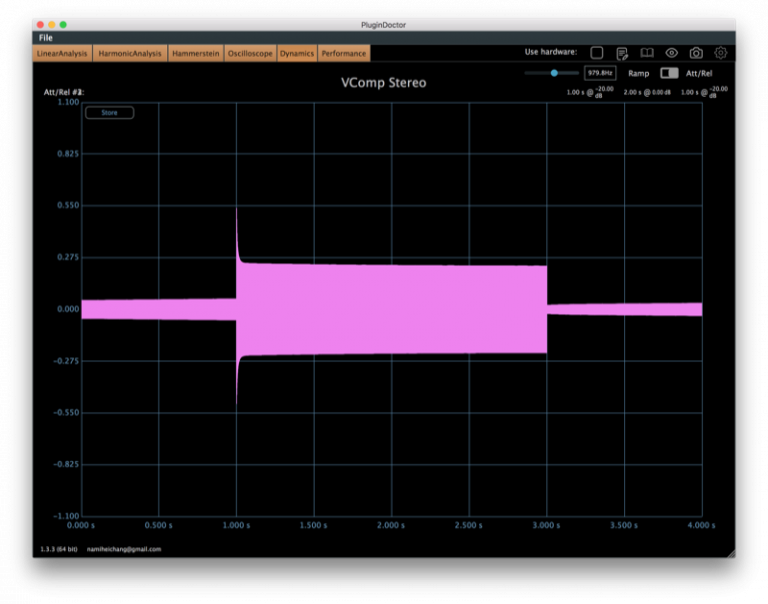Go to the Performance tab
Screen dimensions: 768x604
click(x=343, y=53)
